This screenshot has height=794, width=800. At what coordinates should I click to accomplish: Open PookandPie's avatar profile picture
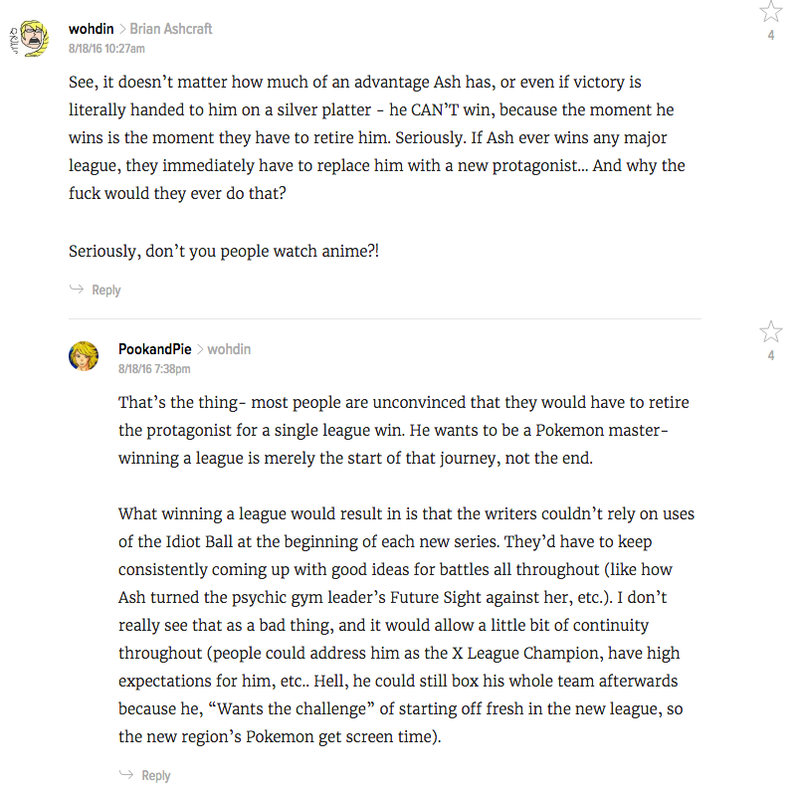click(x=83, y=356)
